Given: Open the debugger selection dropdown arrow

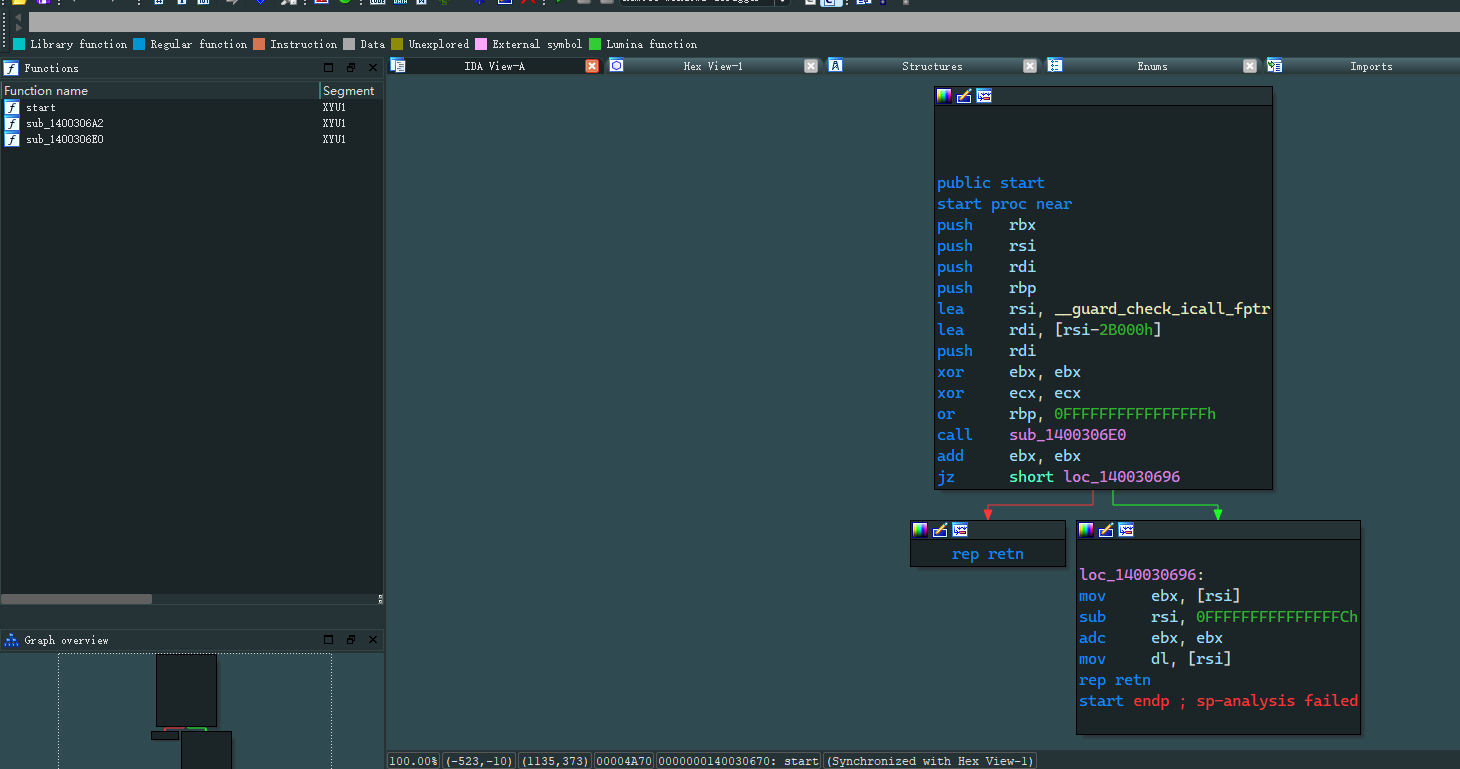Looking at the screenshot, I should click(x=782, y=3).
